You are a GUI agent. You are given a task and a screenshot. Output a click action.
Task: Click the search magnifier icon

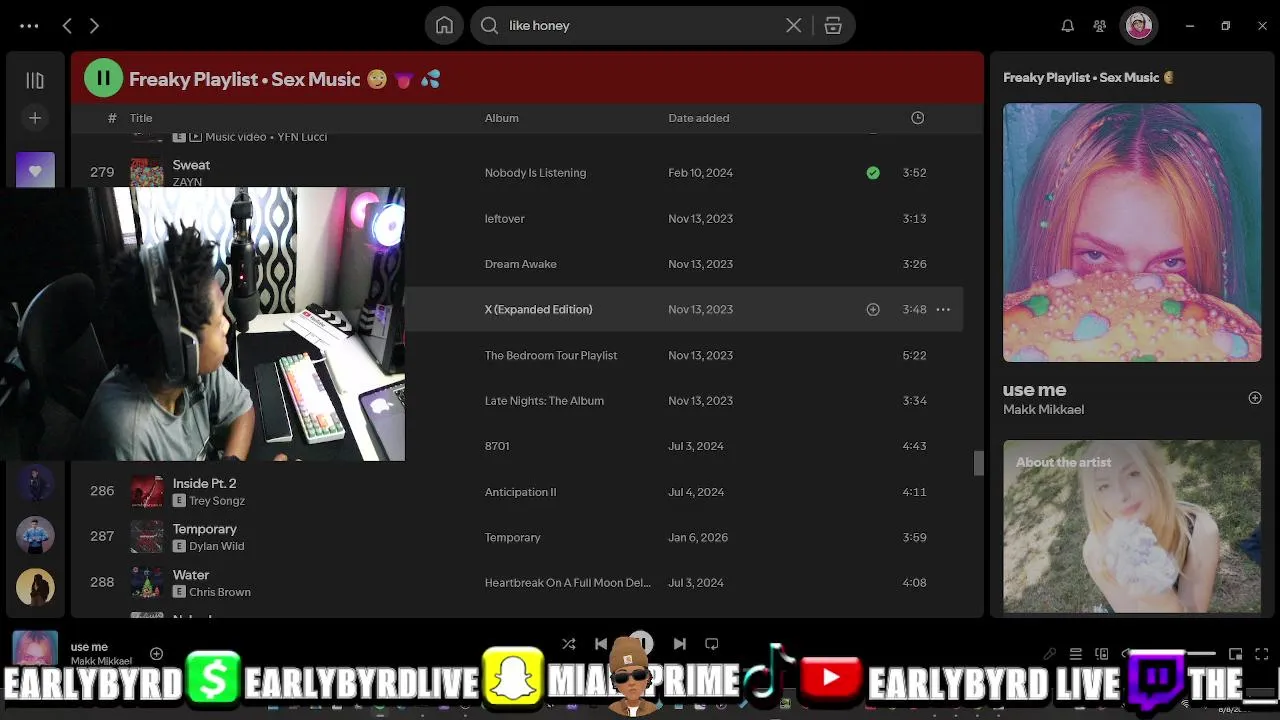tap(489, 26)
